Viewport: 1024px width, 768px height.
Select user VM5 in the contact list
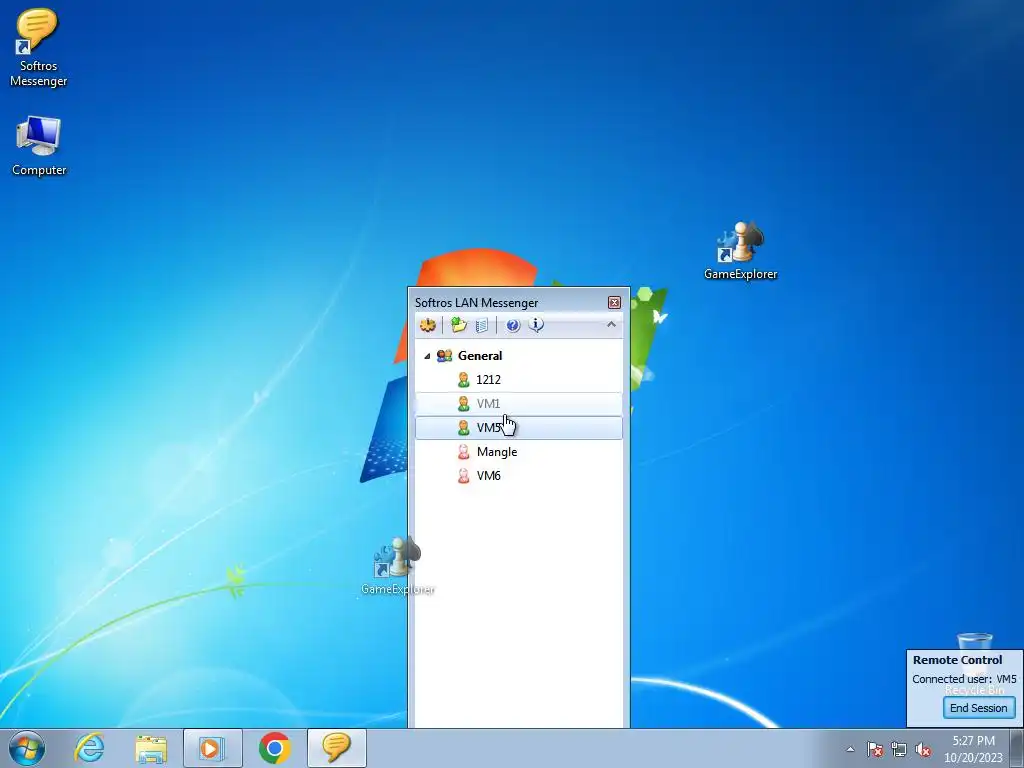519,428
